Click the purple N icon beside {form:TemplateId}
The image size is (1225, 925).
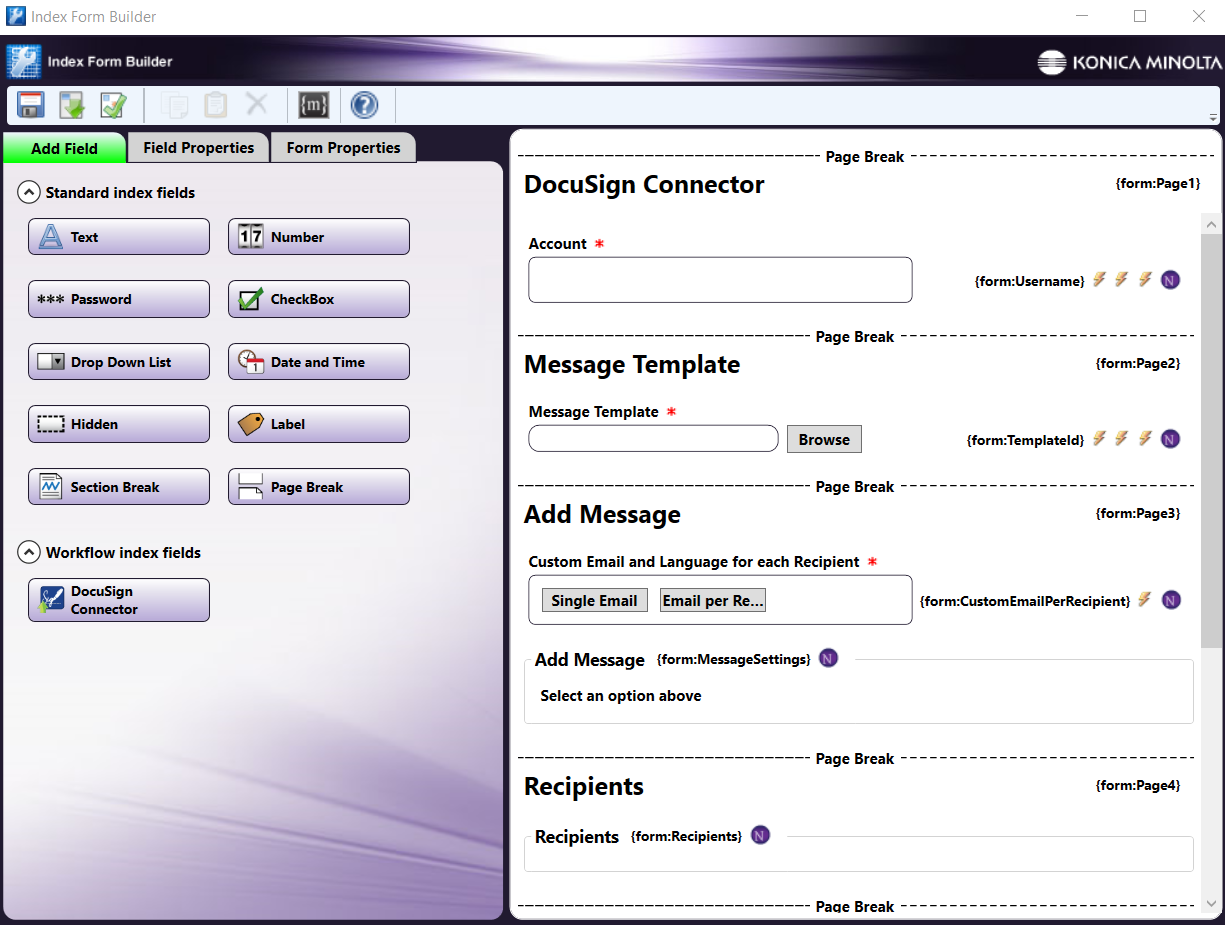point(1170,438)
